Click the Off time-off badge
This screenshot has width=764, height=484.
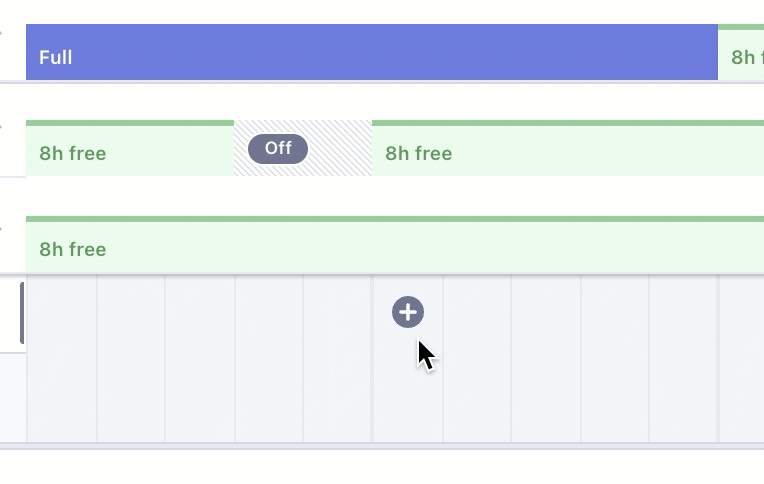[x=278, y=149]
